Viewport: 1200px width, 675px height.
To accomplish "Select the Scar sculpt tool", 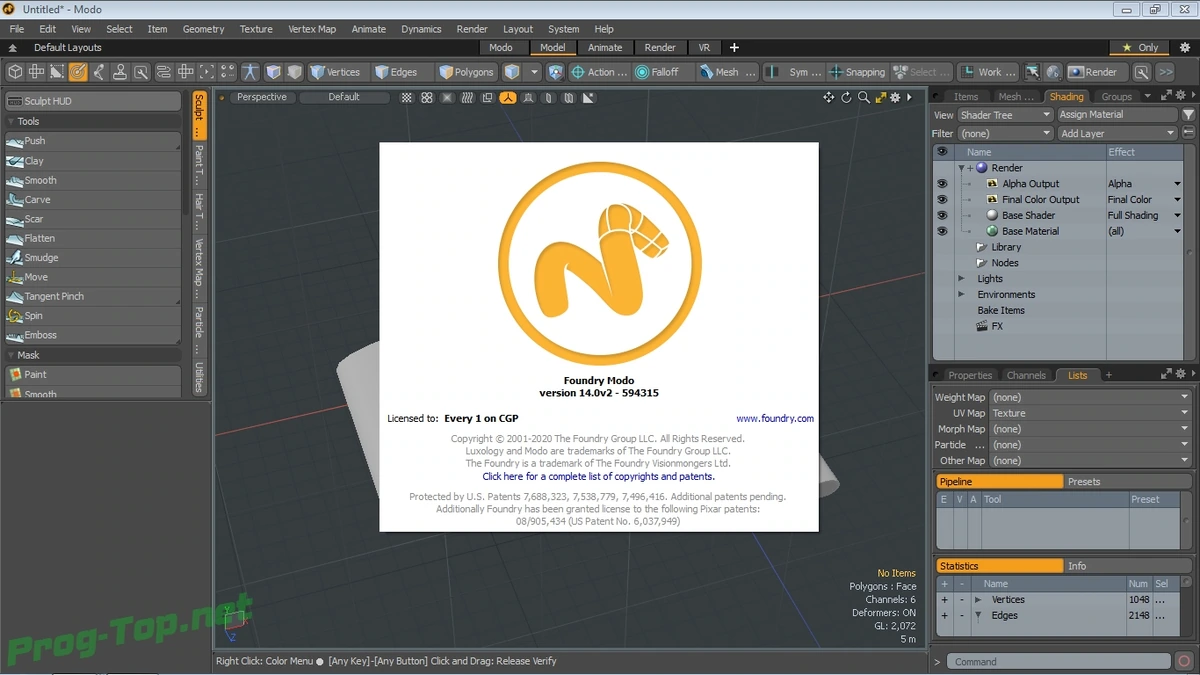I will click(x=92, y=219).
